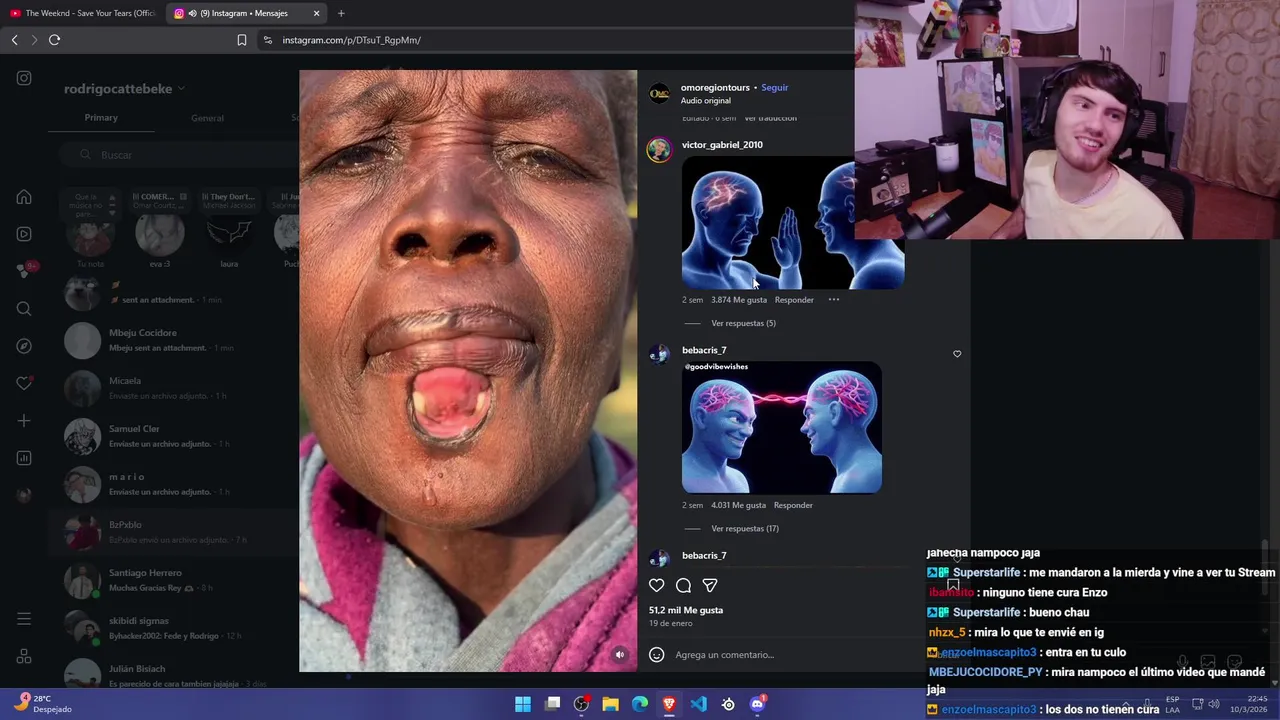Open the Samuel Cler conversation

175,436
